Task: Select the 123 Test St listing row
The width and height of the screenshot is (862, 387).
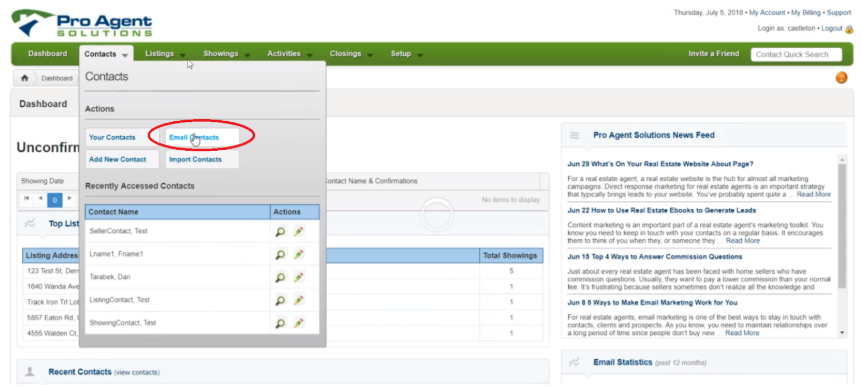Action: (283, 271)
